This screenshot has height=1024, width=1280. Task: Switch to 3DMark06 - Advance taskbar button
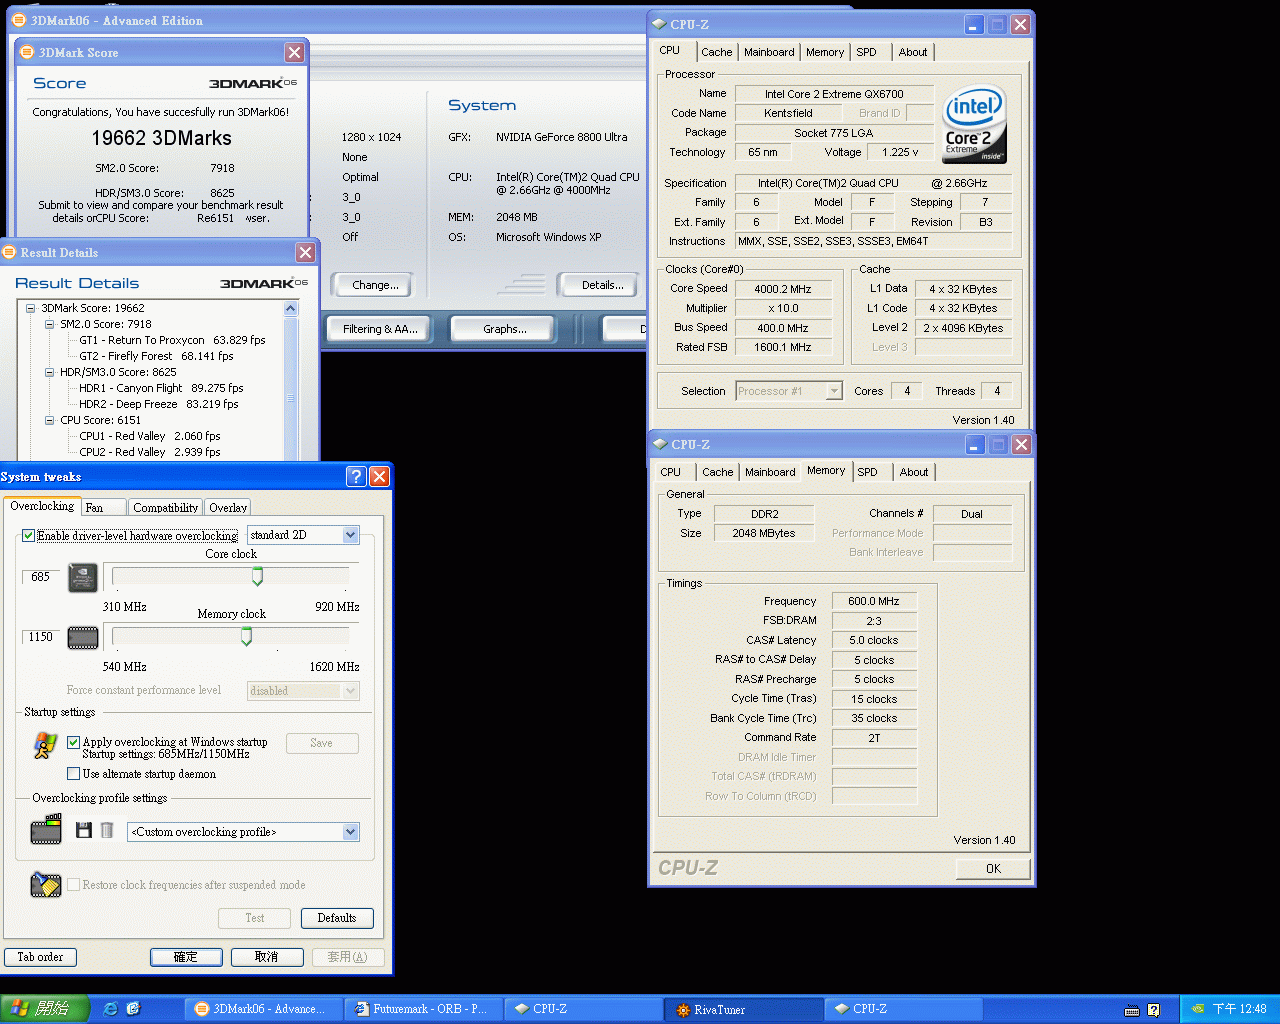click(x=263, y=1010)
